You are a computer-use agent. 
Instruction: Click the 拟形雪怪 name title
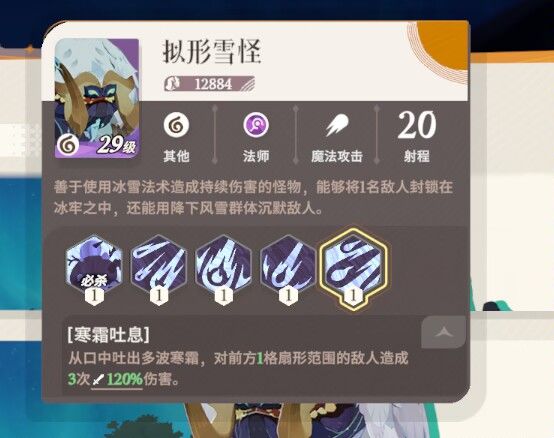211,52
